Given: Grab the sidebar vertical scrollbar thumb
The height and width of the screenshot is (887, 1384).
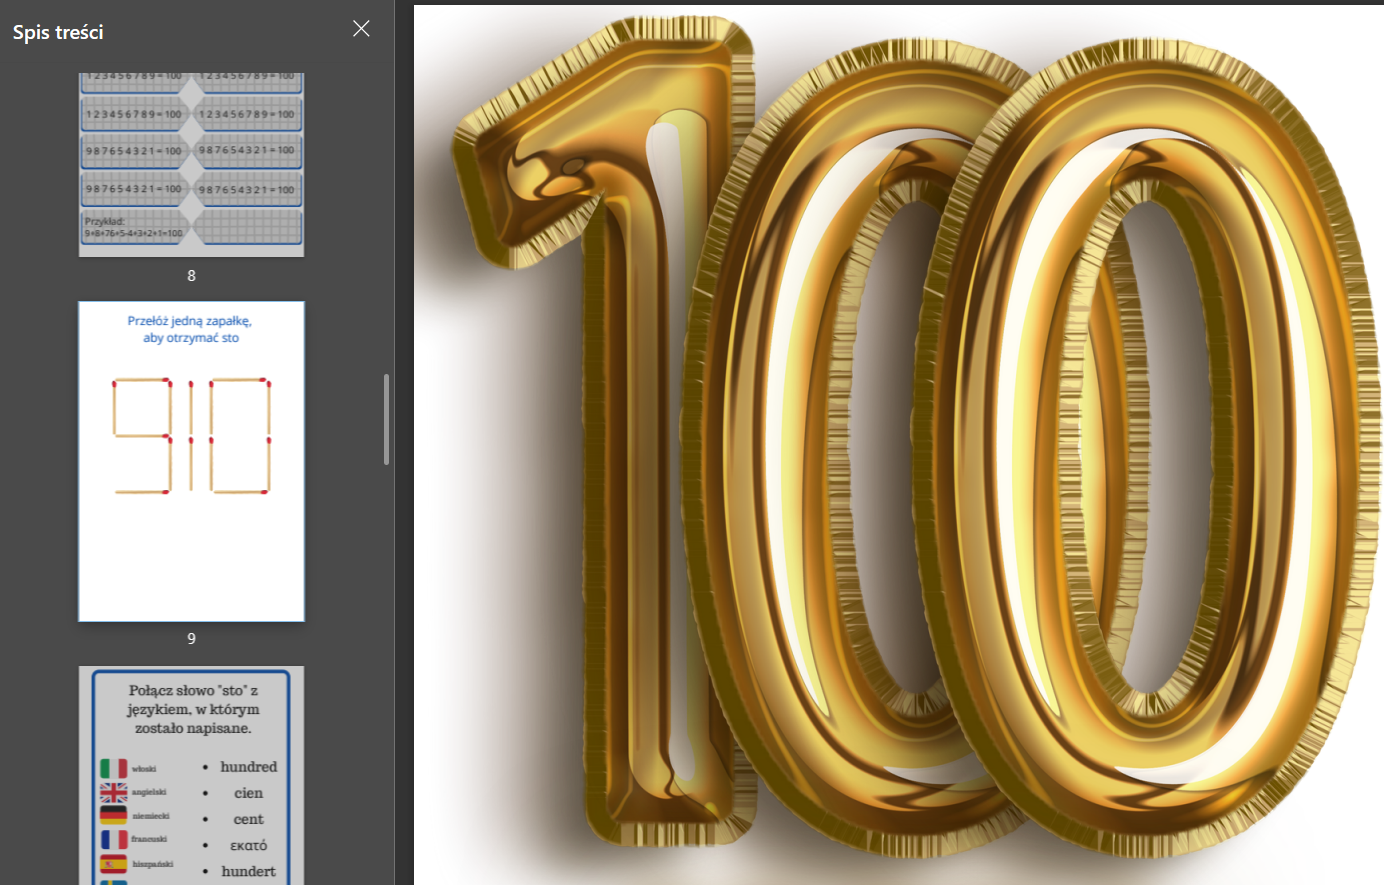Looking at the screenshot, I should [387, 419].
